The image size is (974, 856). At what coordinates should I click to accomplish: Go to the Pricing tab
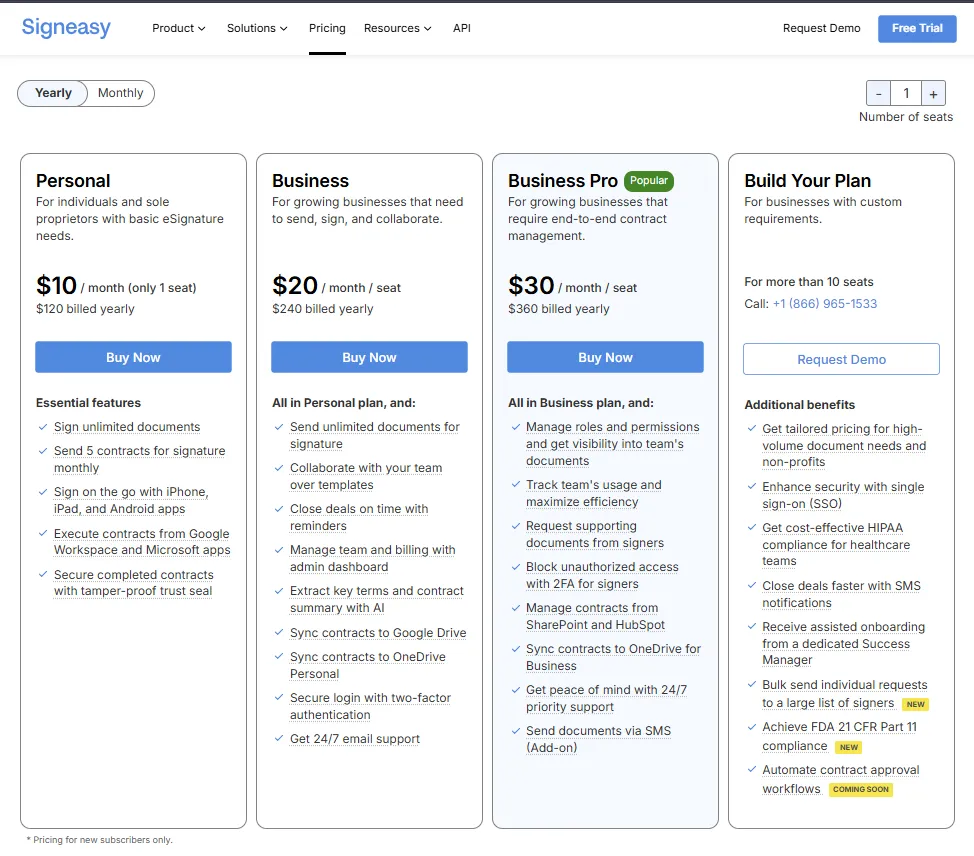click(327, 28)
